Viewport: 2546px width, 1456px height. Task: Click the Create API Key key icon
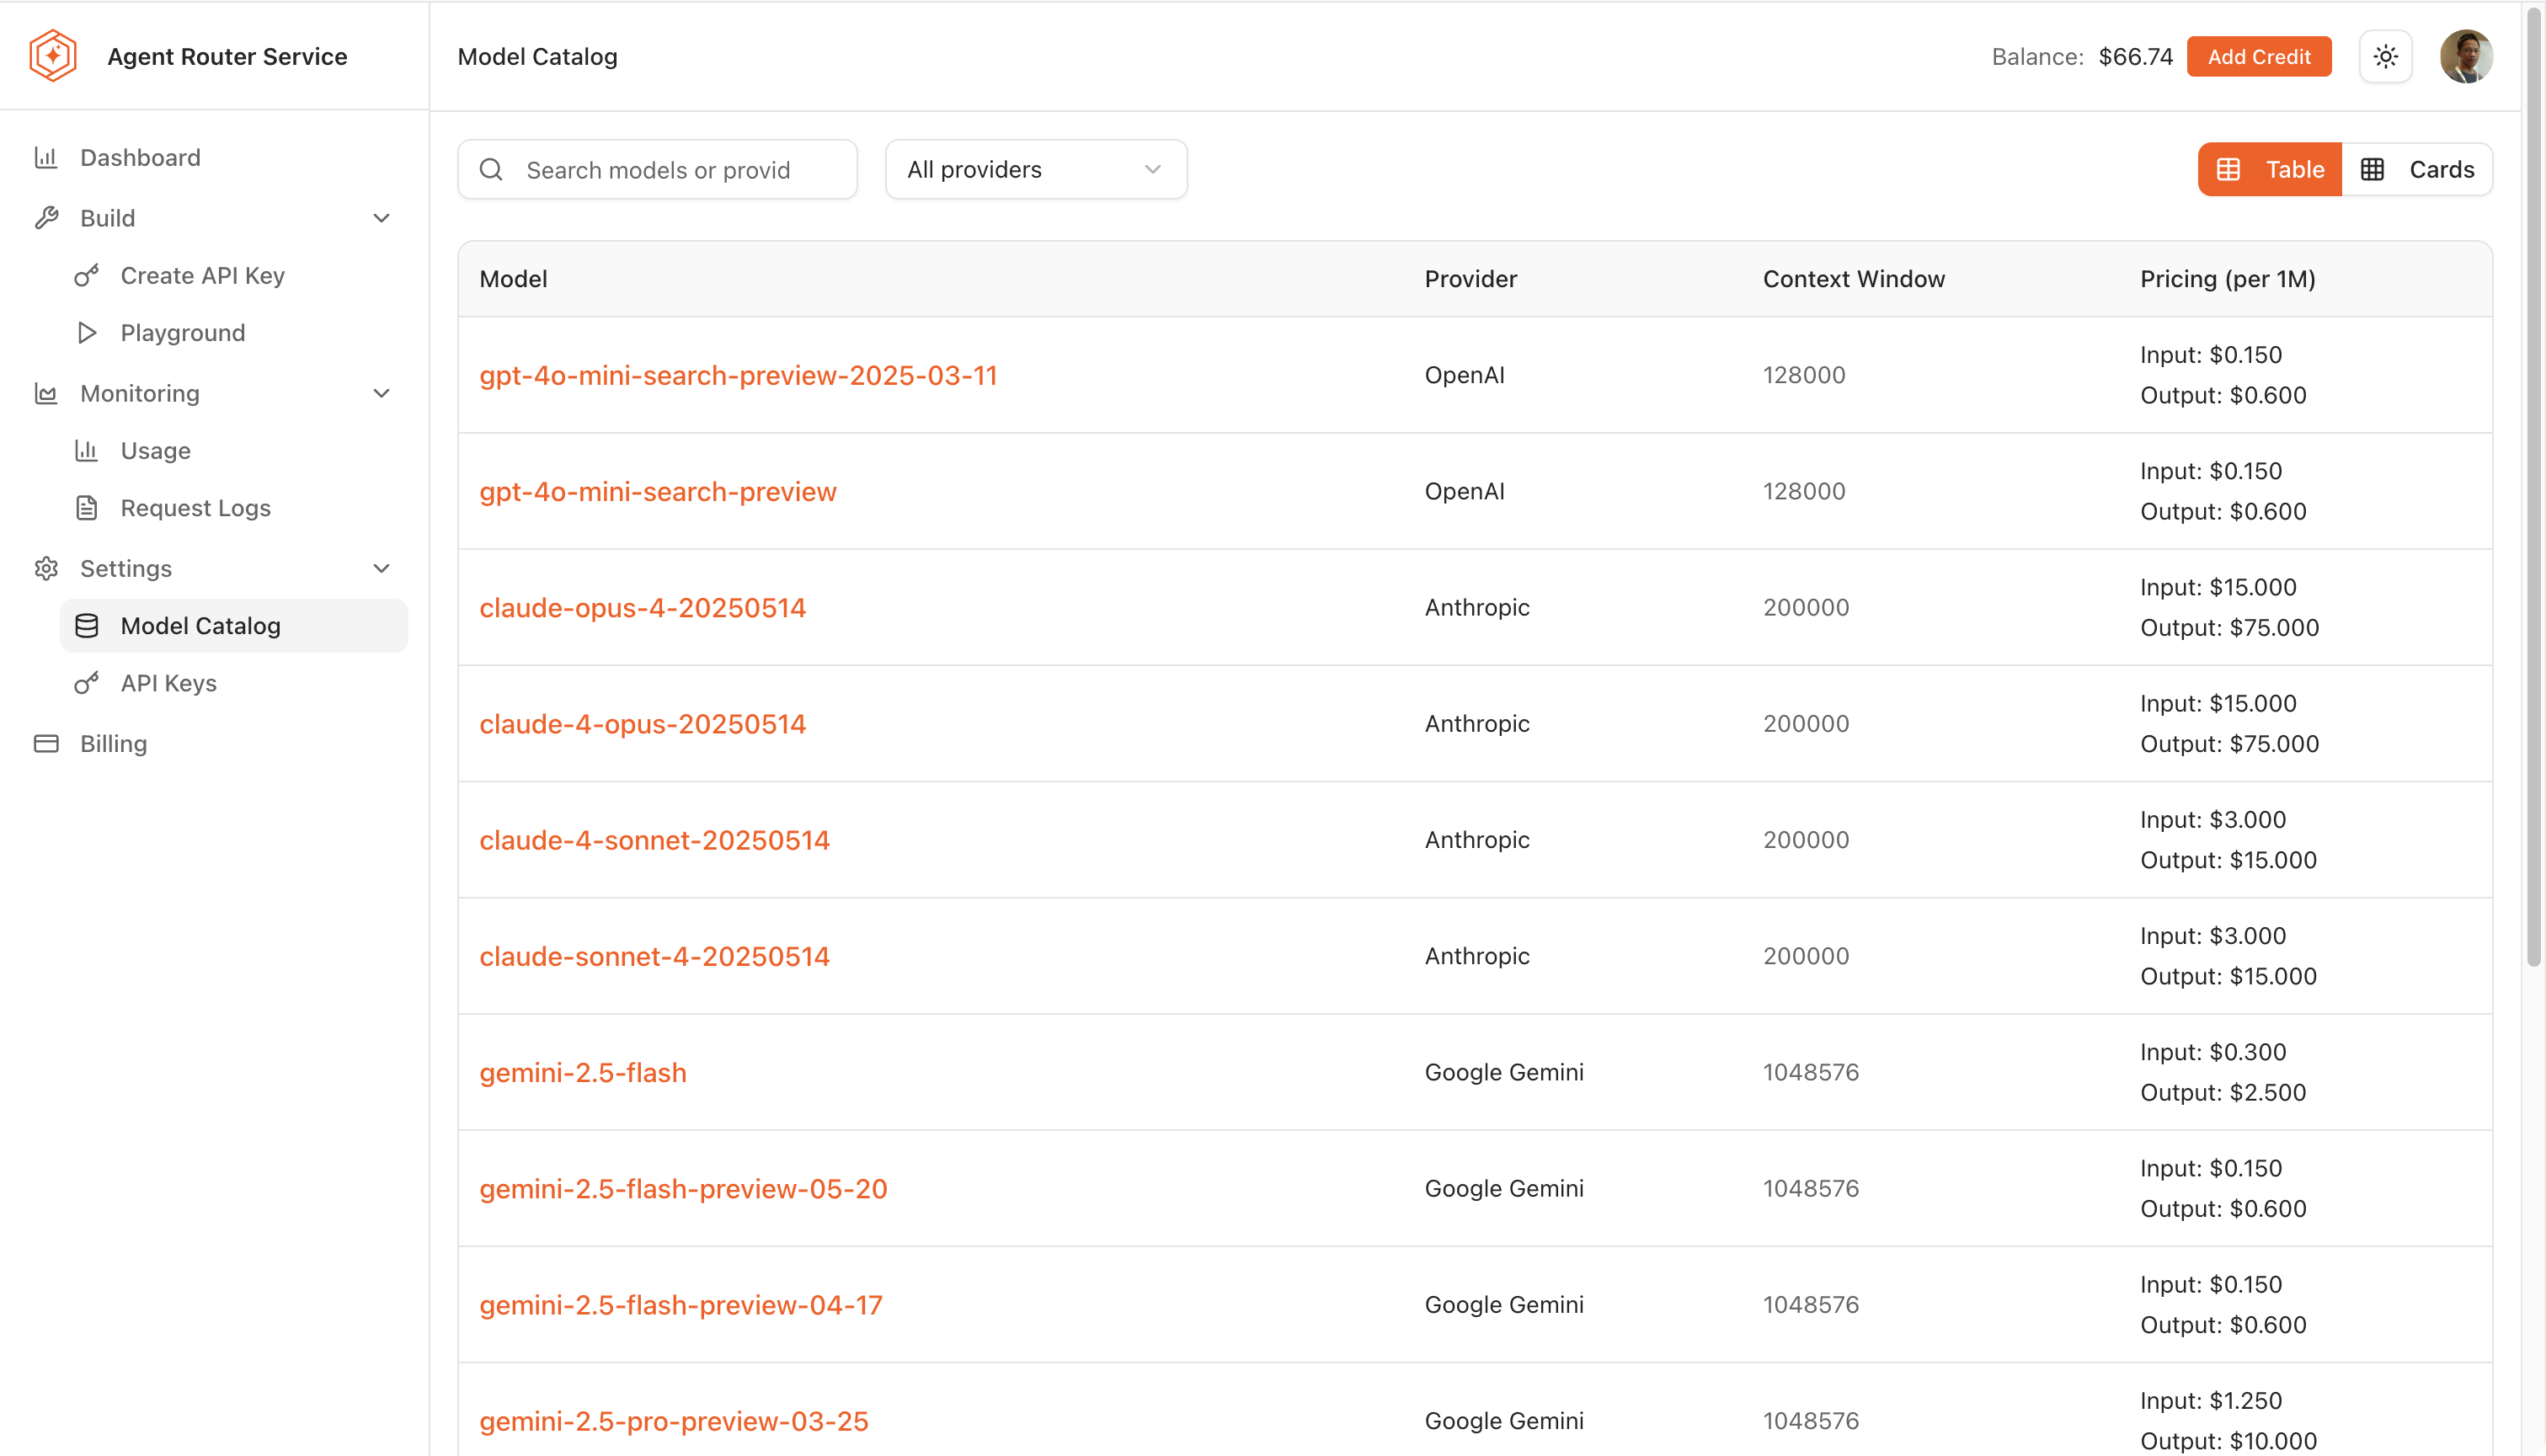coord(87,275)
